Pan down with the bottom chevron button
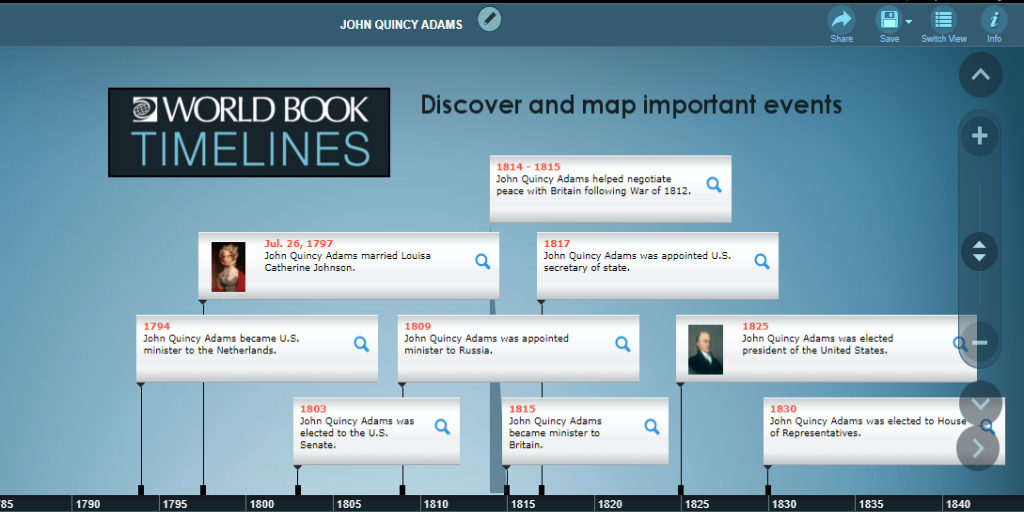The width and height of the screenshot is (1024, 512). point(980,403)
